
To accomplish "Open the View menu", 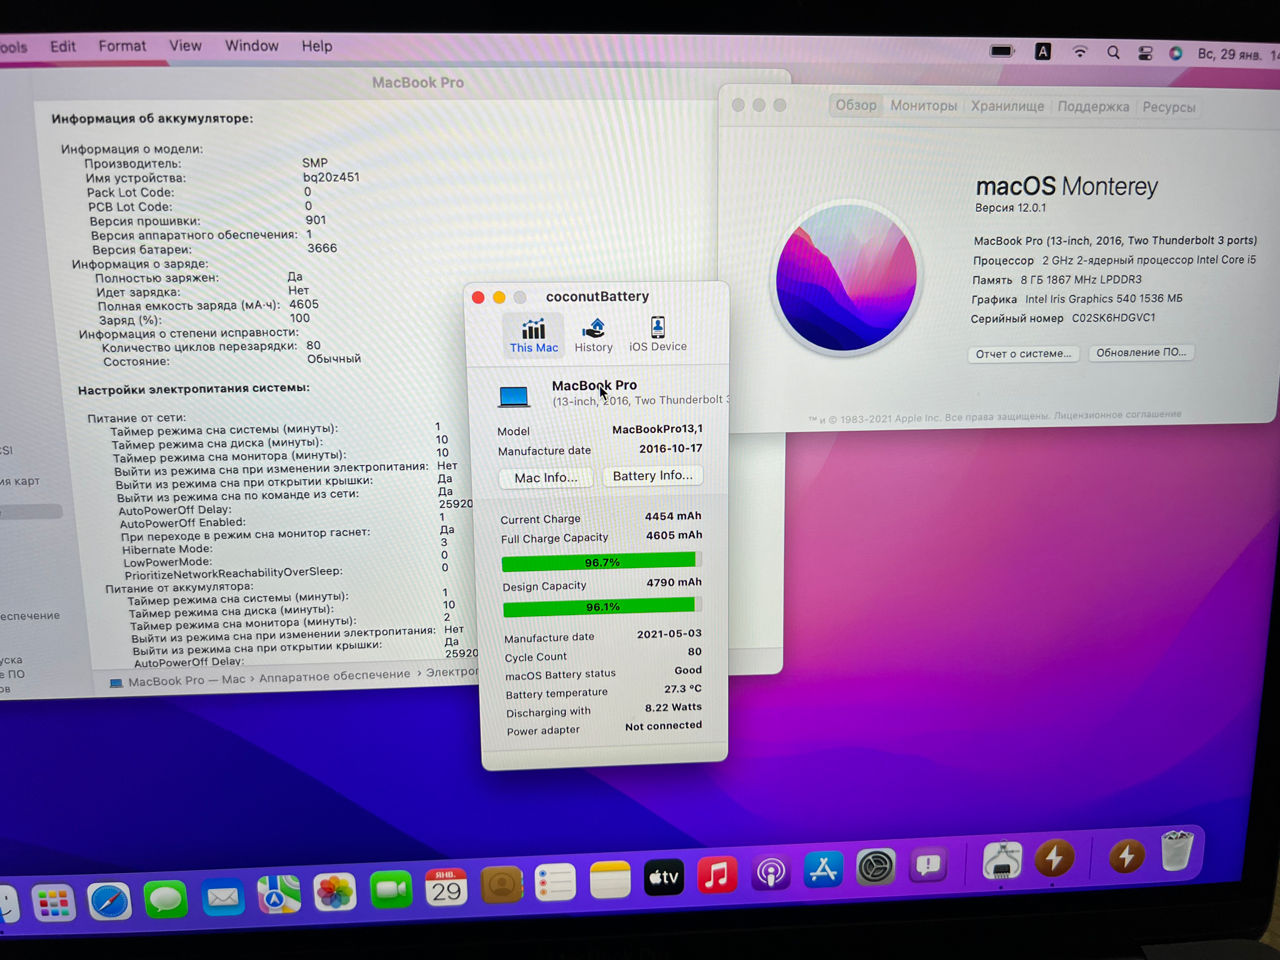I will (x=185, y=46).
